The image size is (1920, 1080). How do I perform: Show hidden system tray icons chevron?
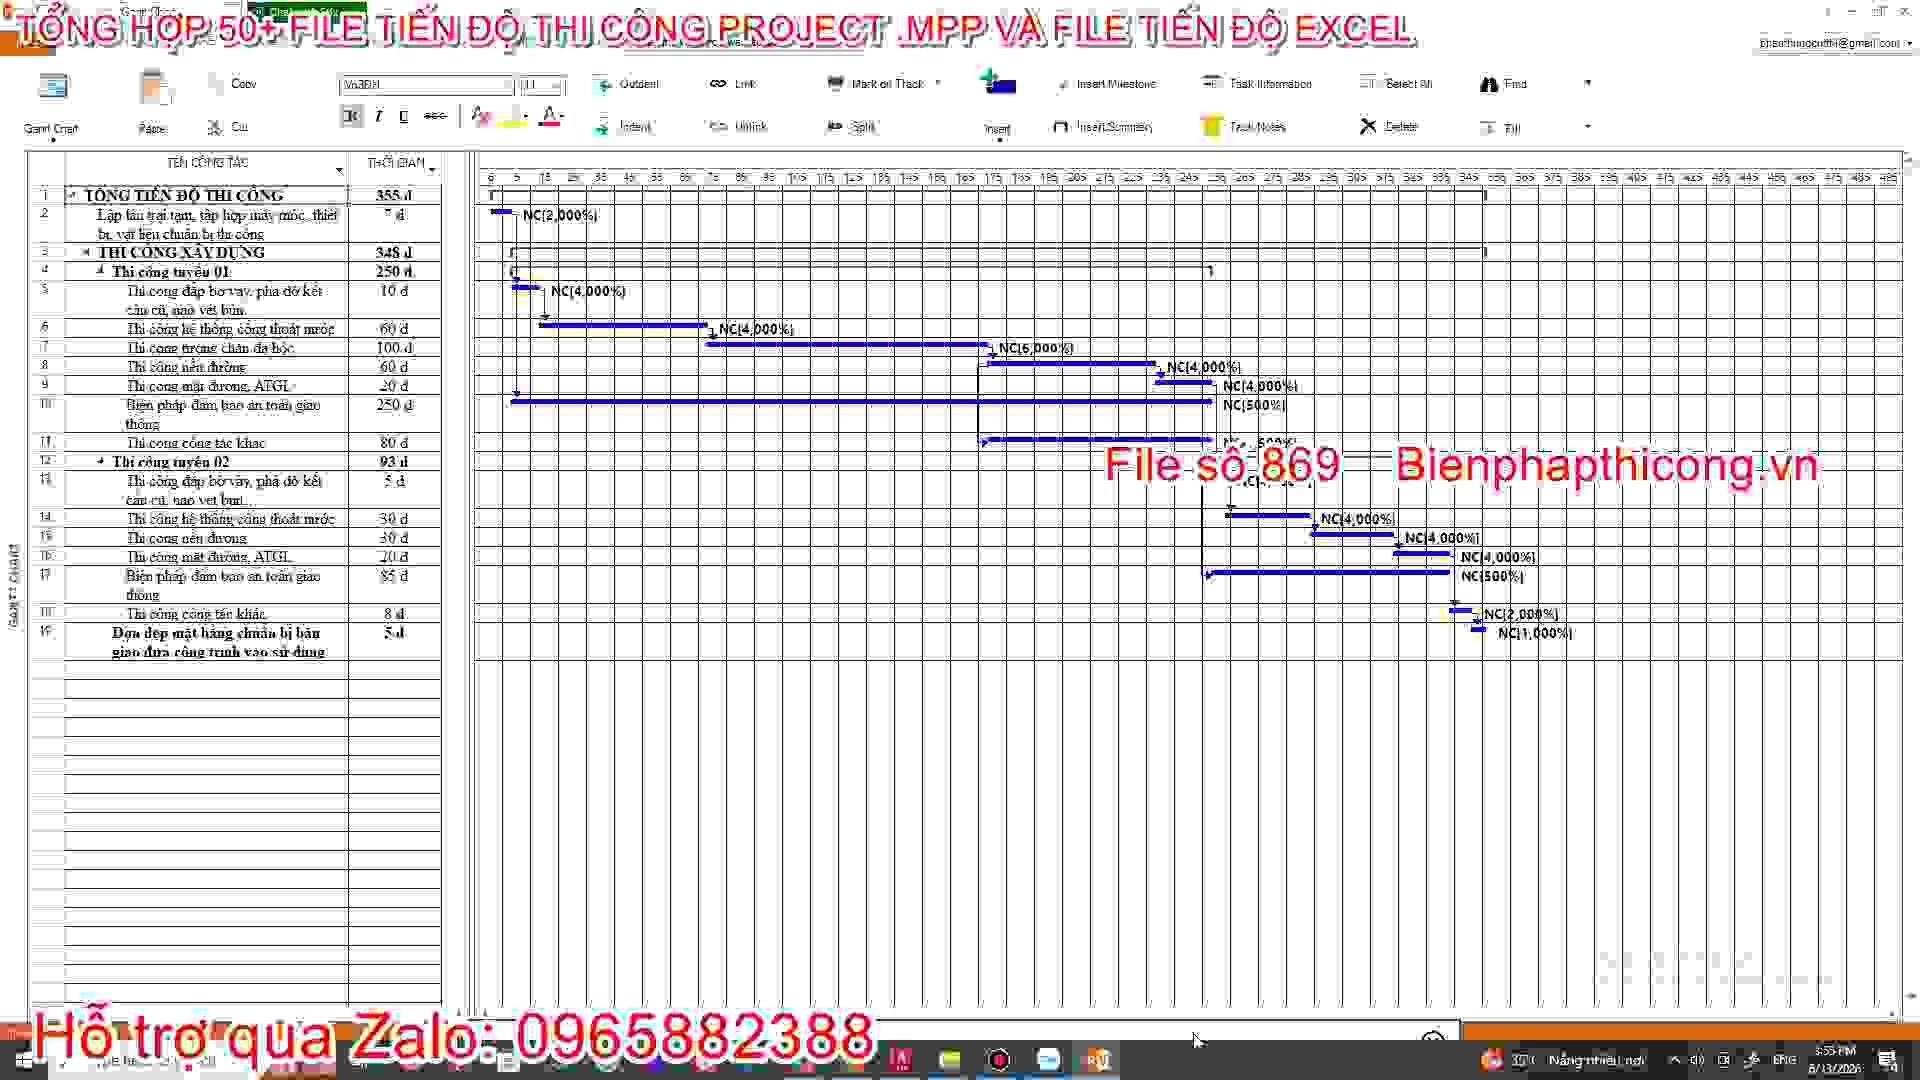[x=1674, y=1060]
